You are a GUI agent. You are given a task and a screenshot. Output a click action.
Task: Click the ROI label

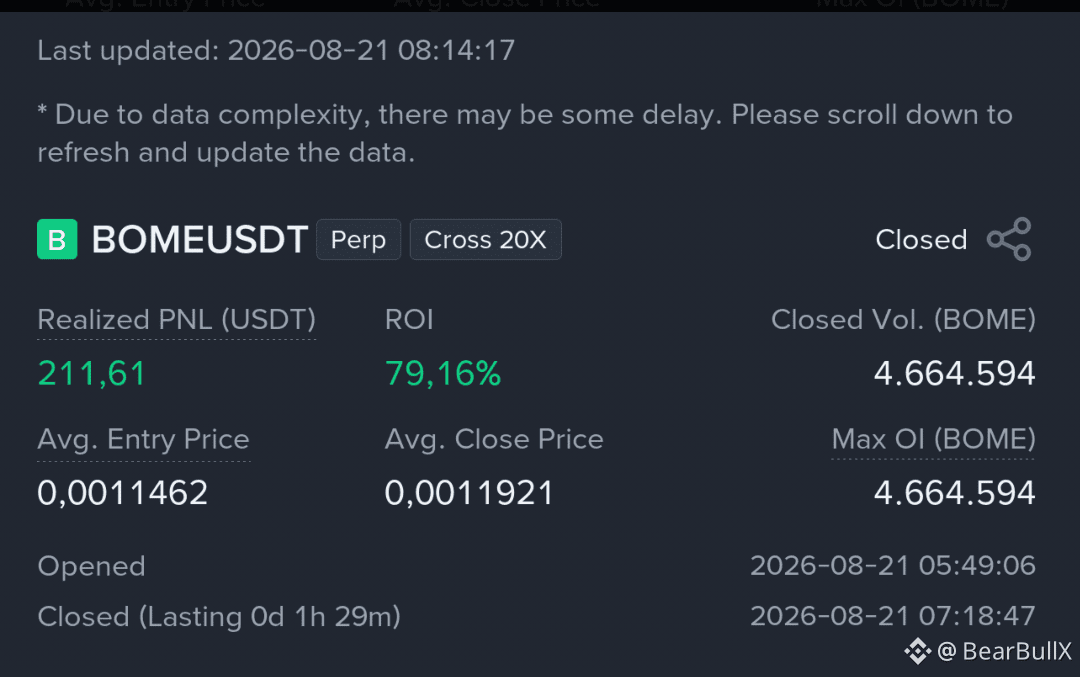pos(409,320)
